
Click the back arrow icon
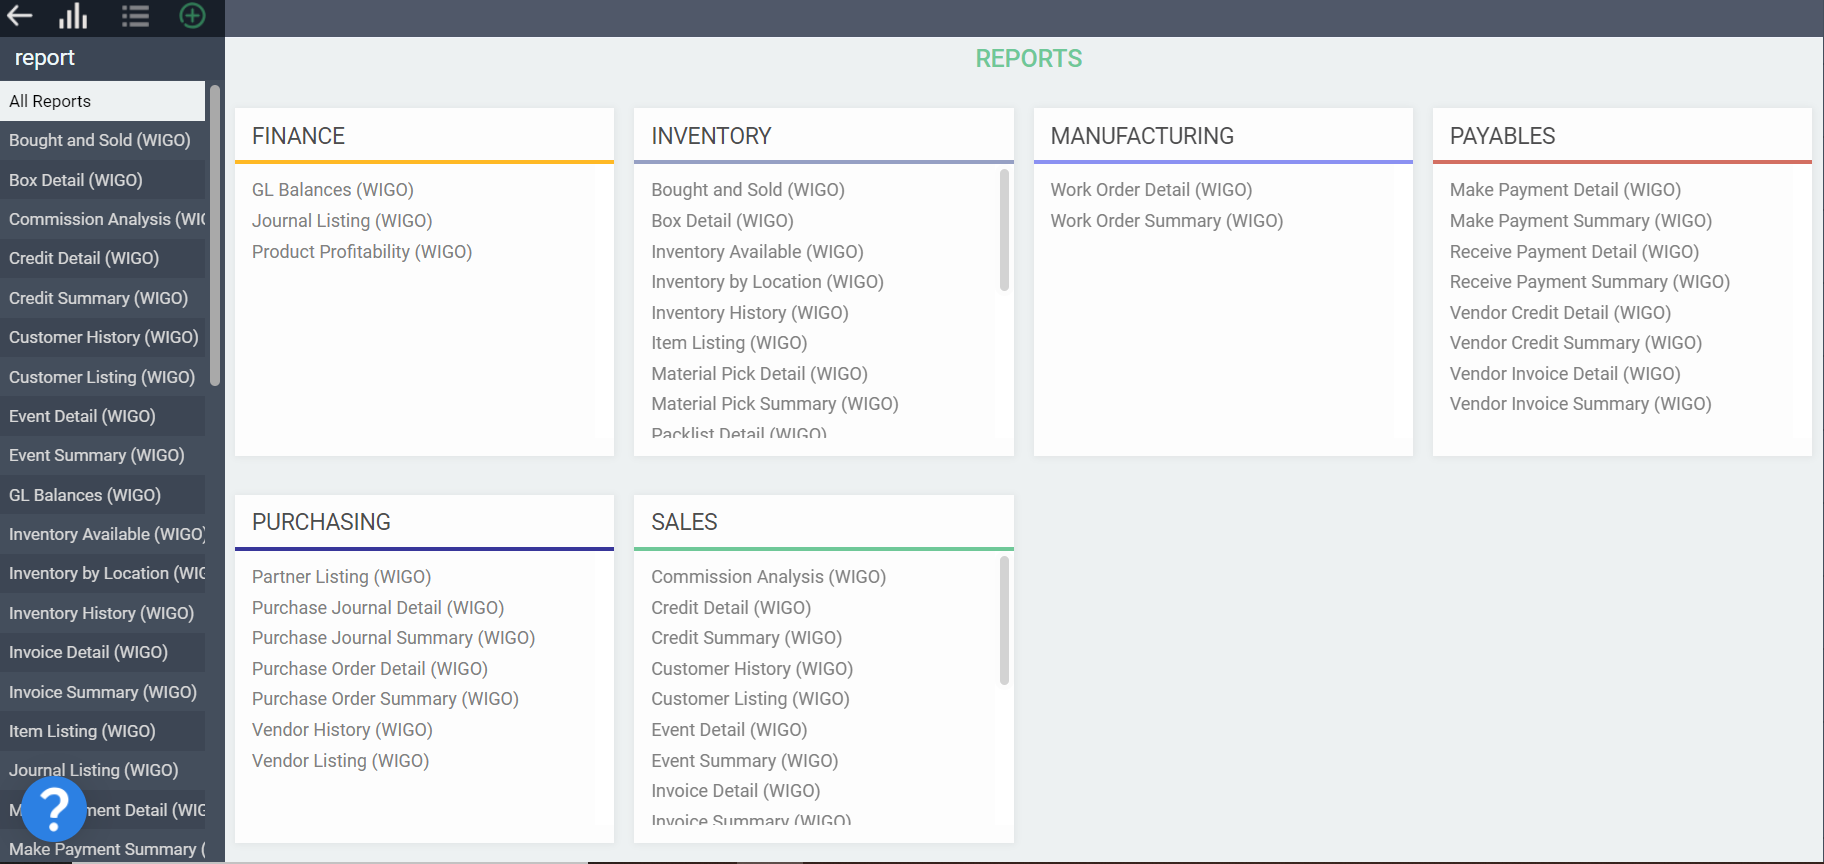pyautogui.click(x=20, y=16)
